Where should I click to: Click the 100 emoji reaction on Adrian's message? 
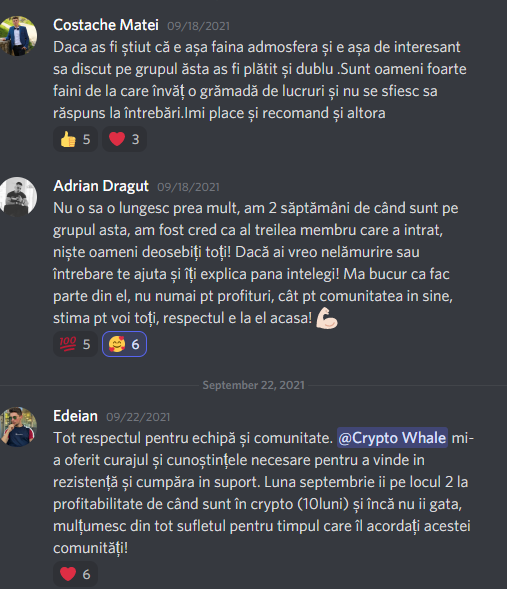click(75, 344)
